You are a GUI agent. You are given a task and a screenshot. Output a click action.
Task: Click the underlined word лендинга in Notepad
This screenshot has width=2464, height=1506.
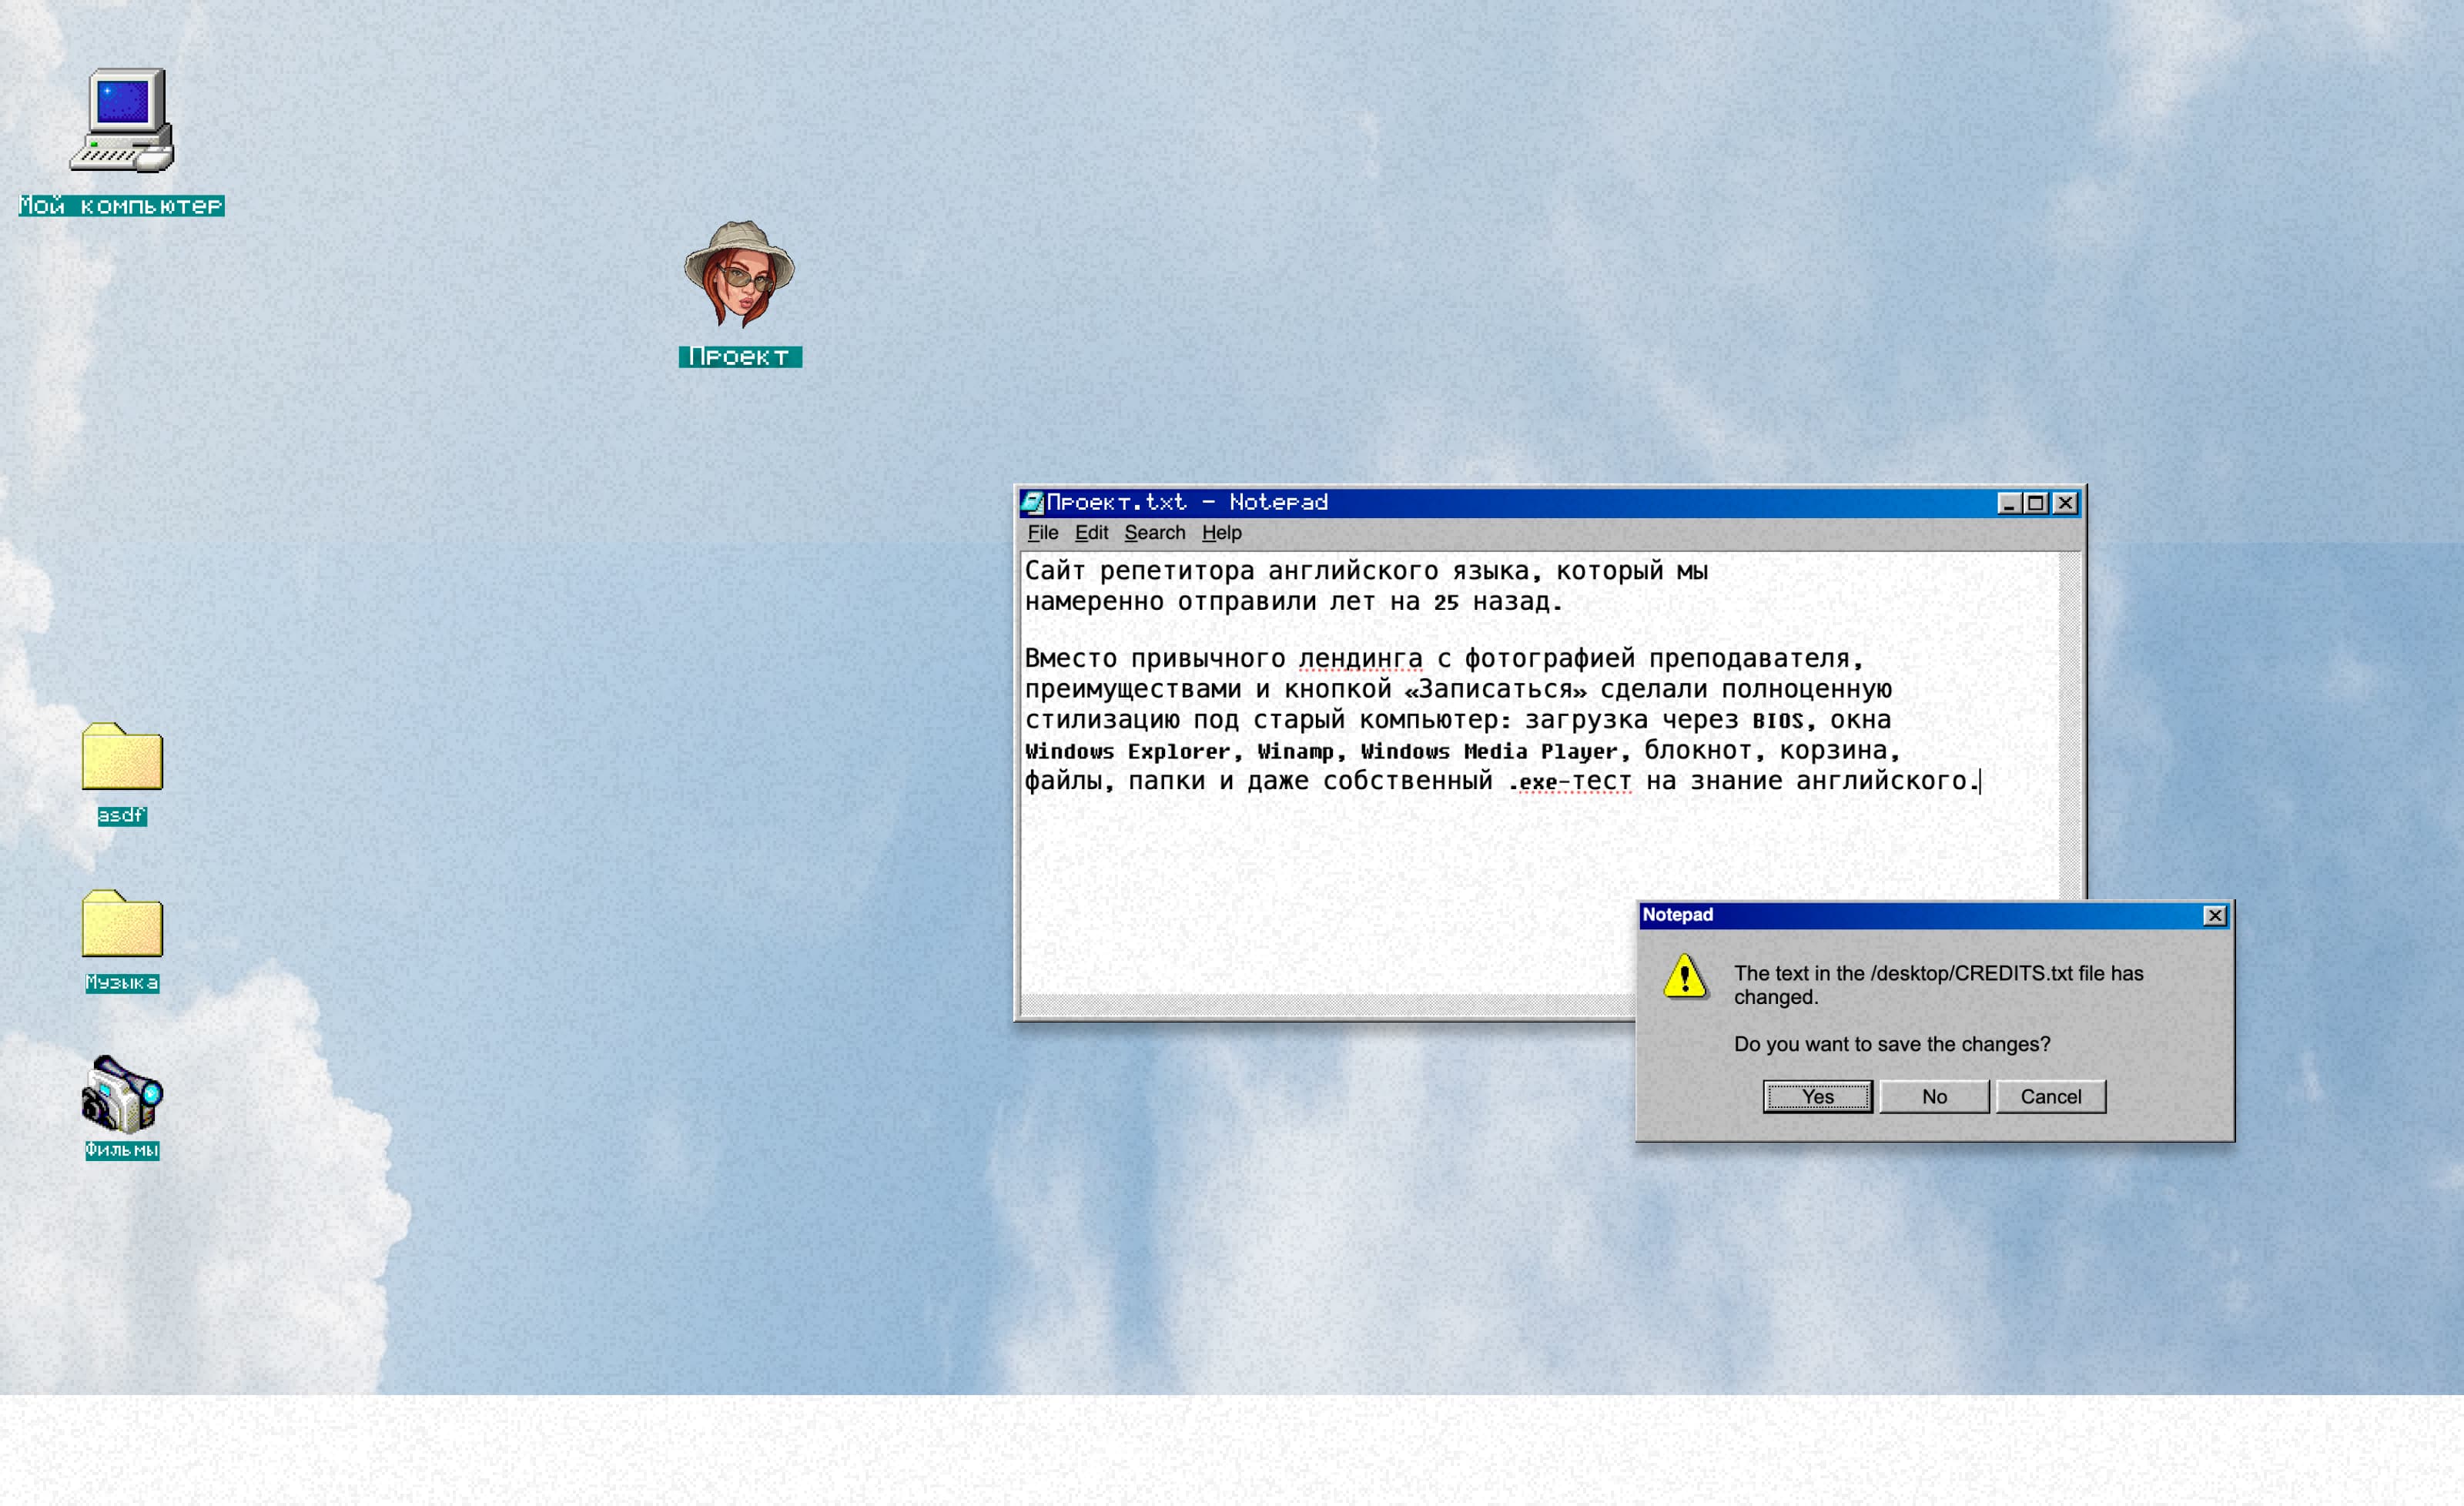coord(1360,658)
